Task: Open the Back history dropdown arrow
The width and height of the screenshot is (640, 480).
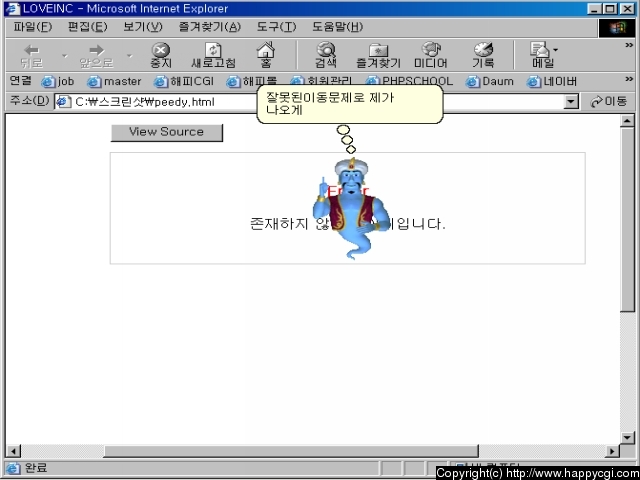Action: point(64,55)
